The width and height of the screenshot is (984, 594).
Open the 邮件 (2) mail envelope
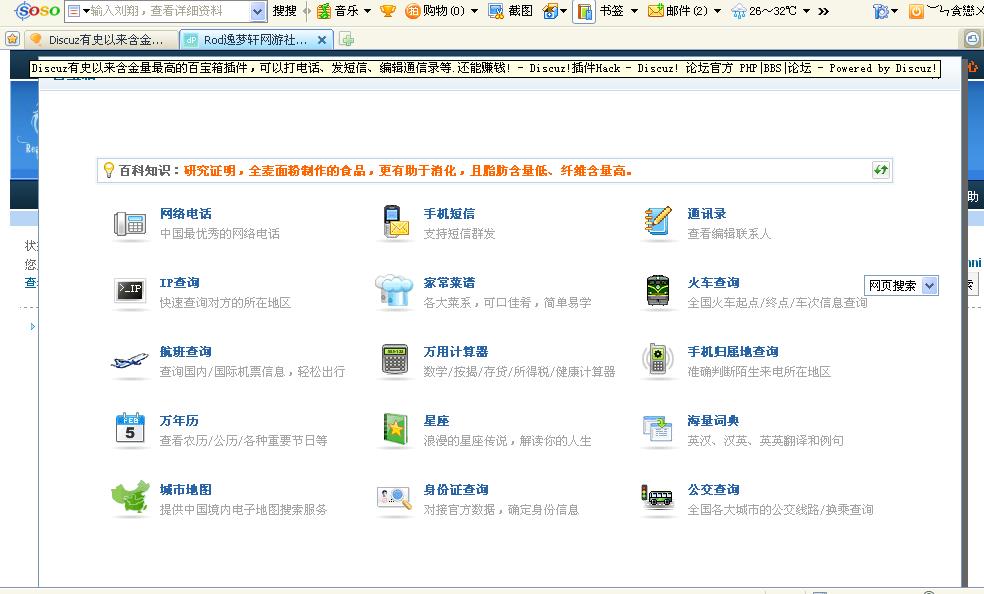click(x=656, y=11)
